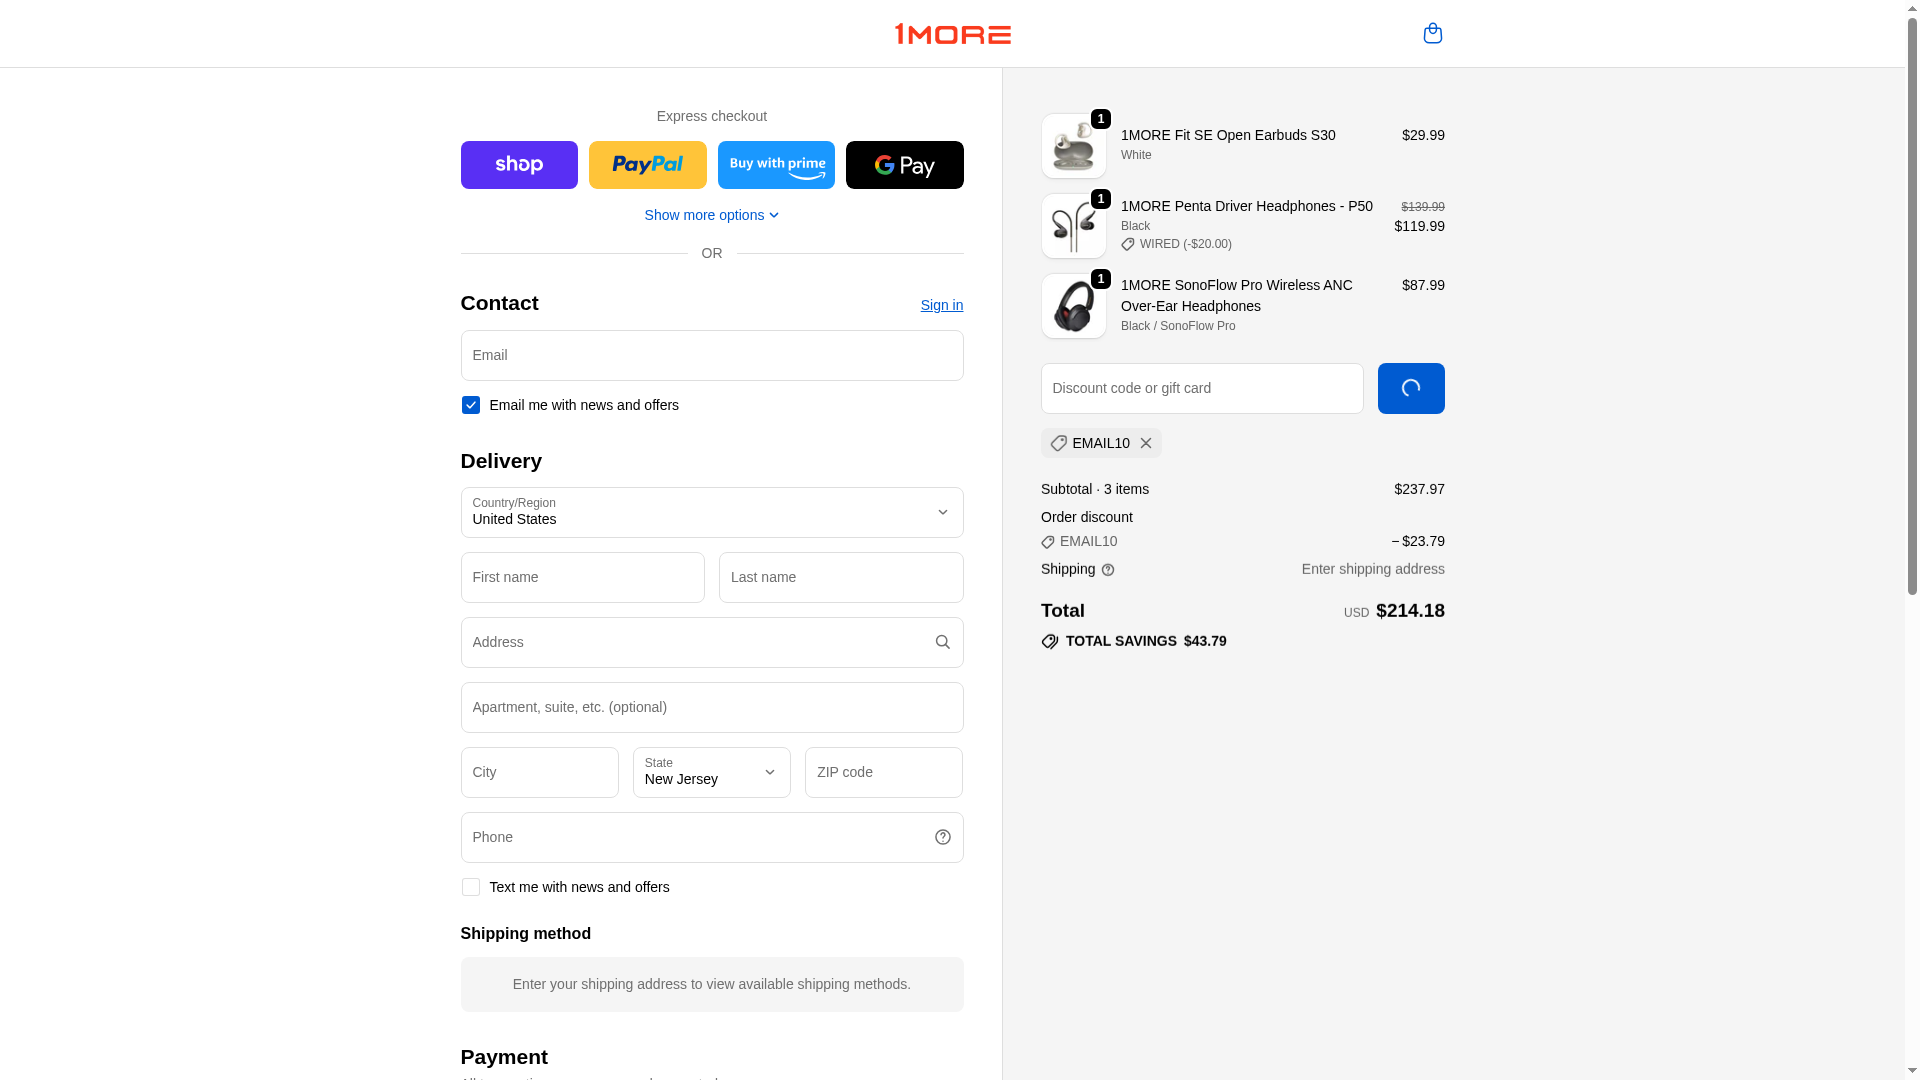Viewport: 1920px width, 1080px height.
Task: Focus the Discount code or gift card field
Action: coord(1202,388)
